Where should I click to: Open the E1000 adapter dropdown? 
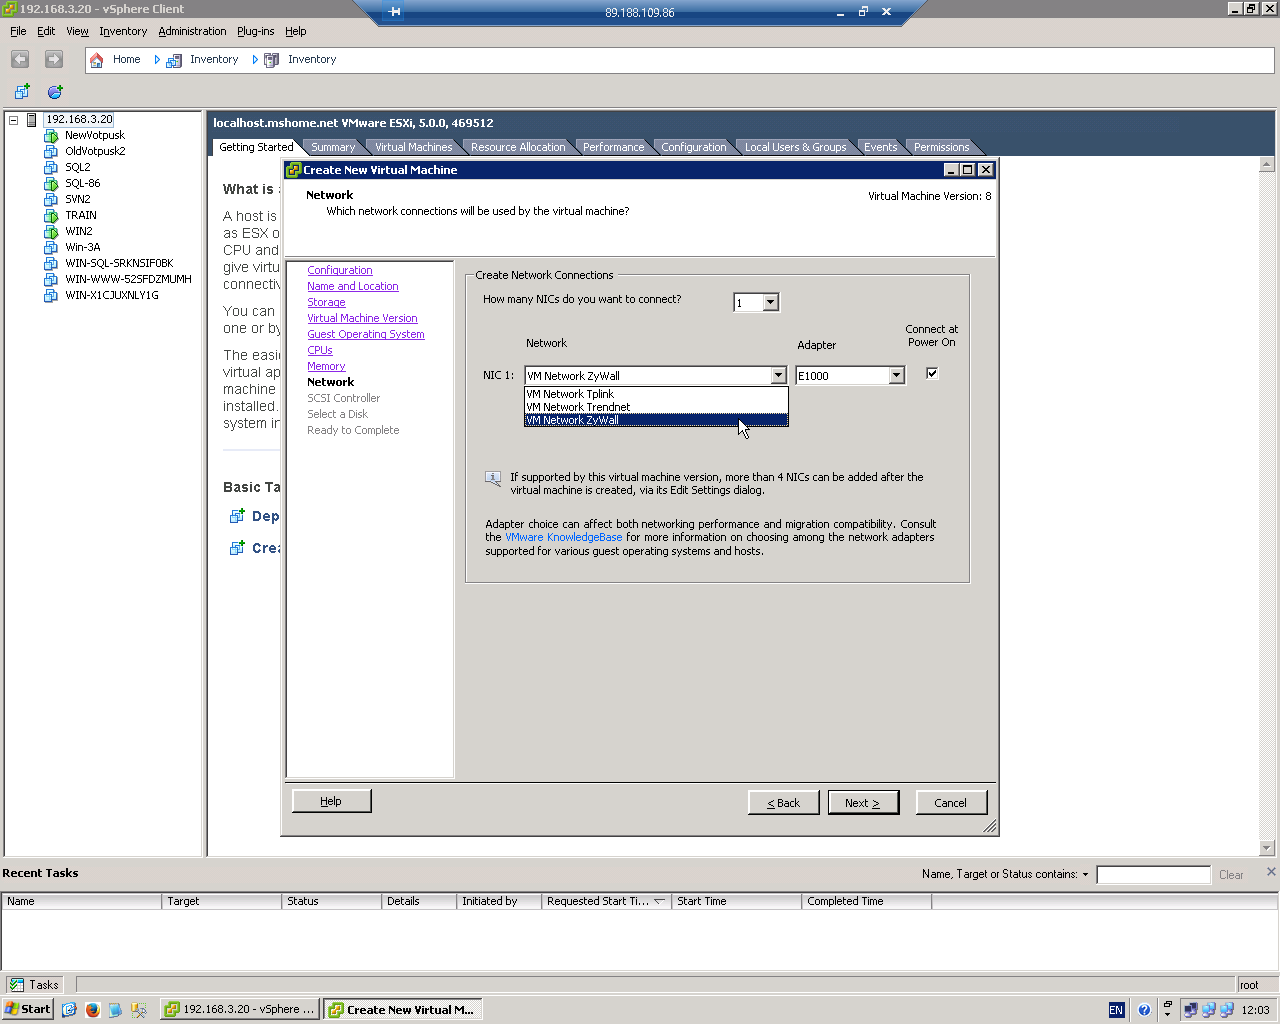pyautogui.click(x=897, y=376)
